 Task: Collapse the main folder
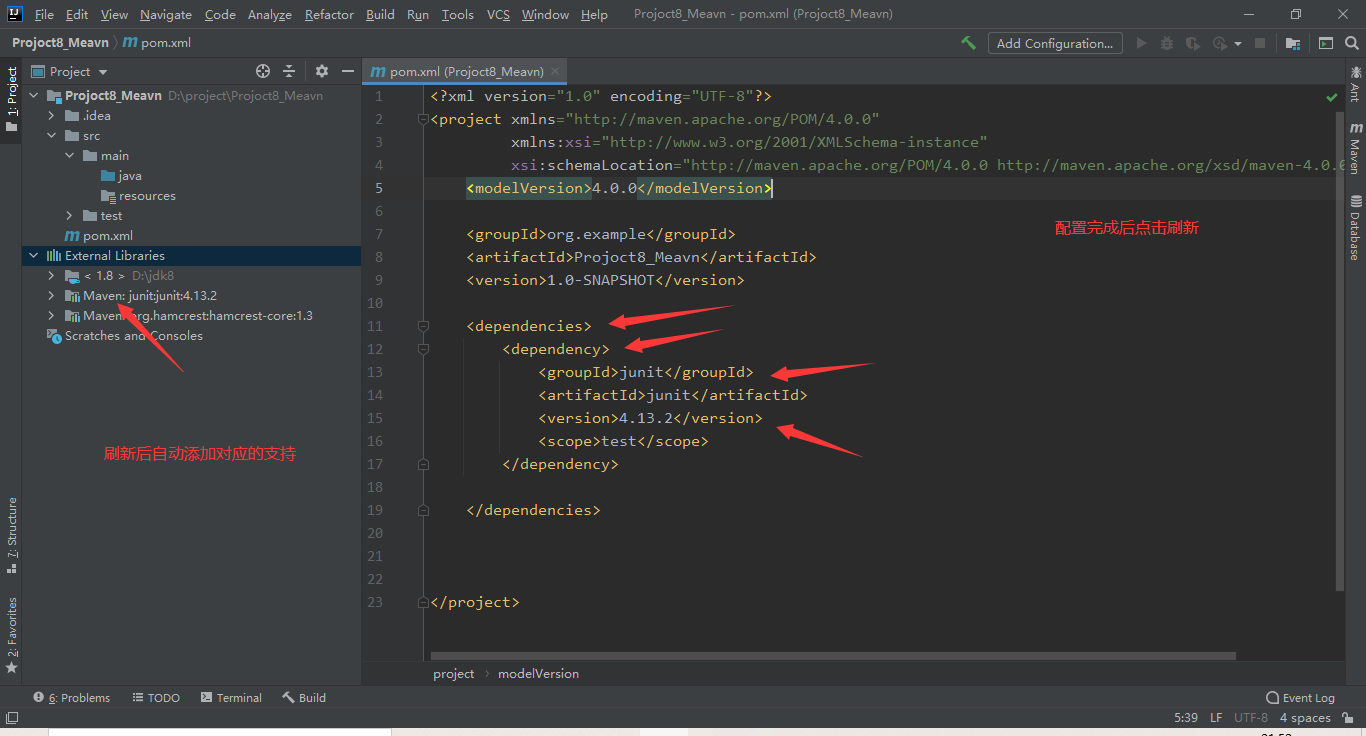69,156
